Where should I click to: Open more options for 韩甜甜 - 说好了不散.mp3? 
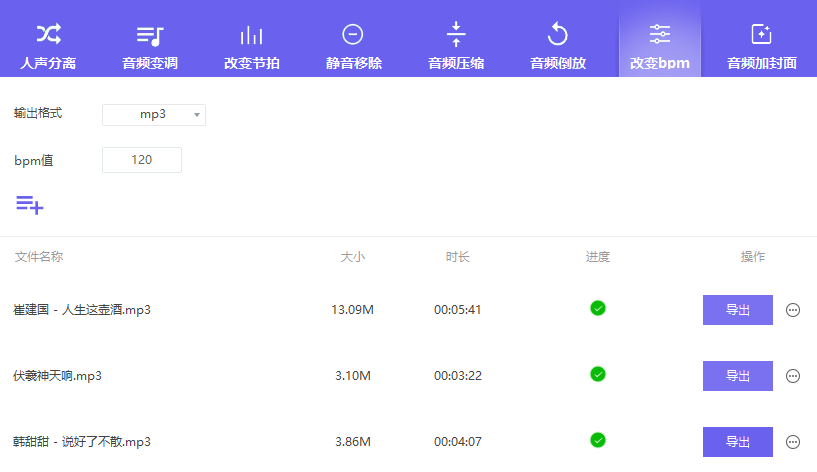pyautogui.click(x=793, y=442)
